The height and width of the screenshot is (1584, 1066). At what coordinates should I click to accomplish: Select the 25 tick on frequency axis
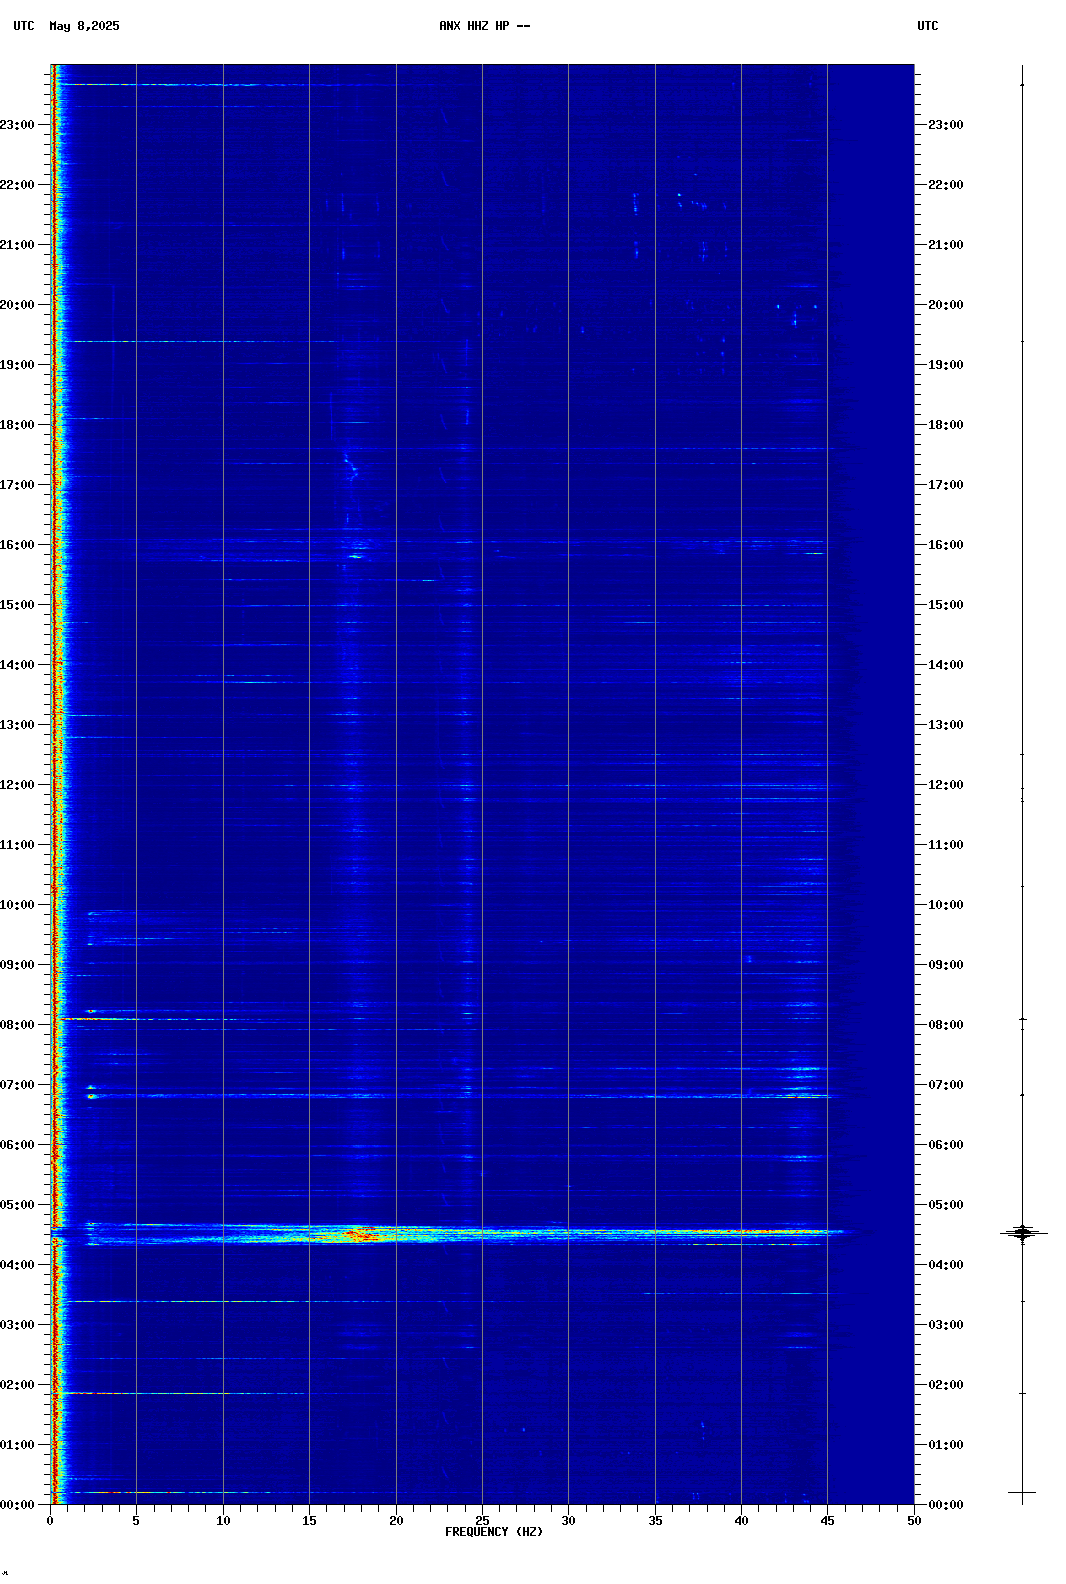point(482,1521)
